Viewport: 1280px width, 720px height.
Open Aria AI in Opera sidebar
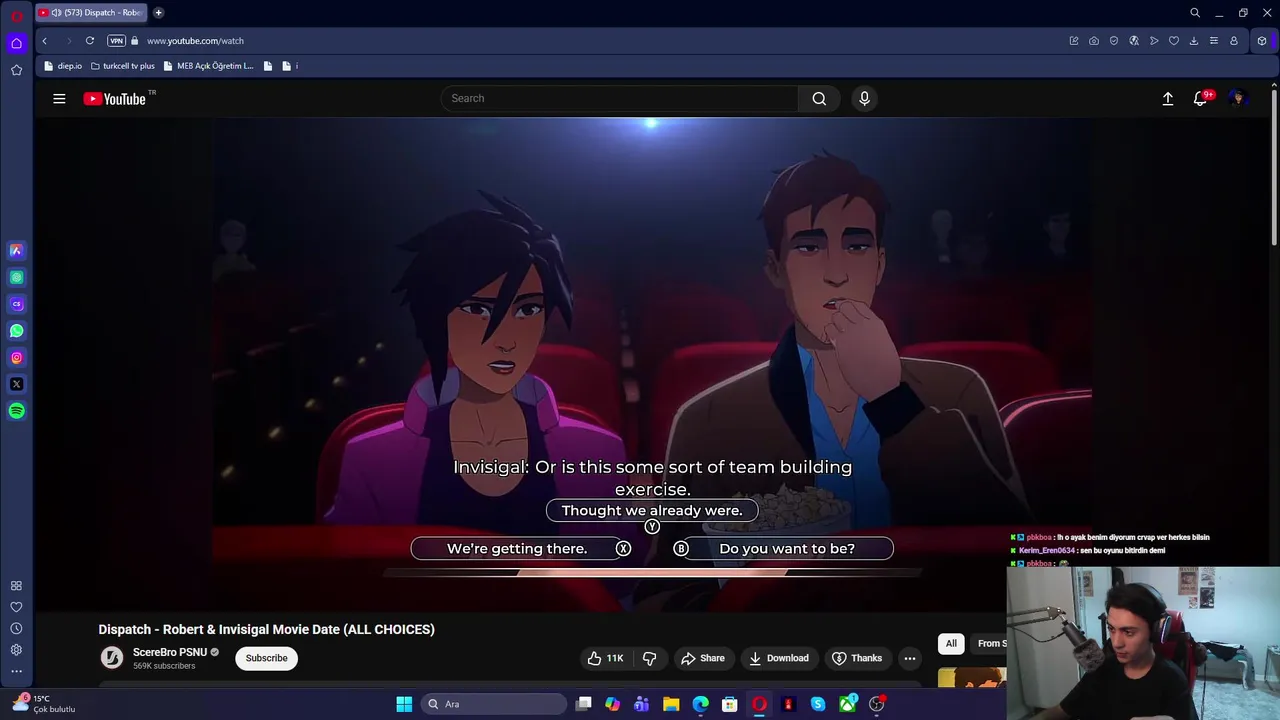[16, 251]
